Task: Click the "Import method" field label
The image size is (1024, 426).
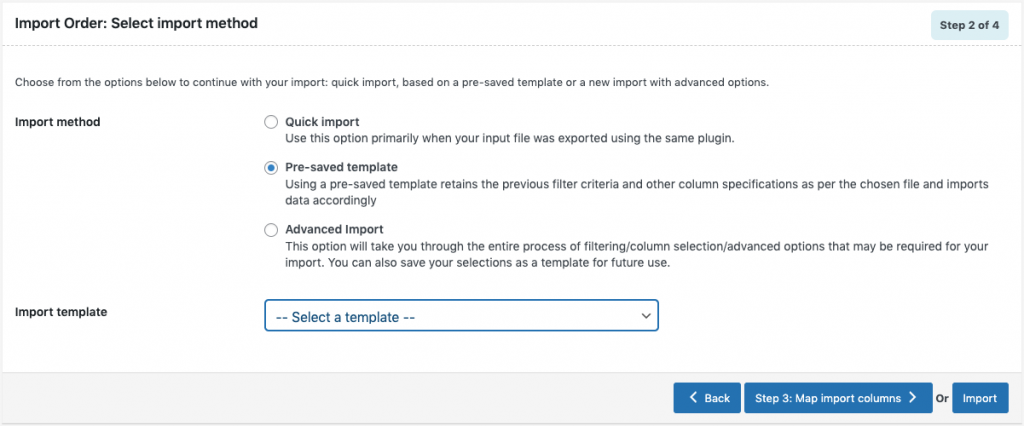Action: point(58,122)
